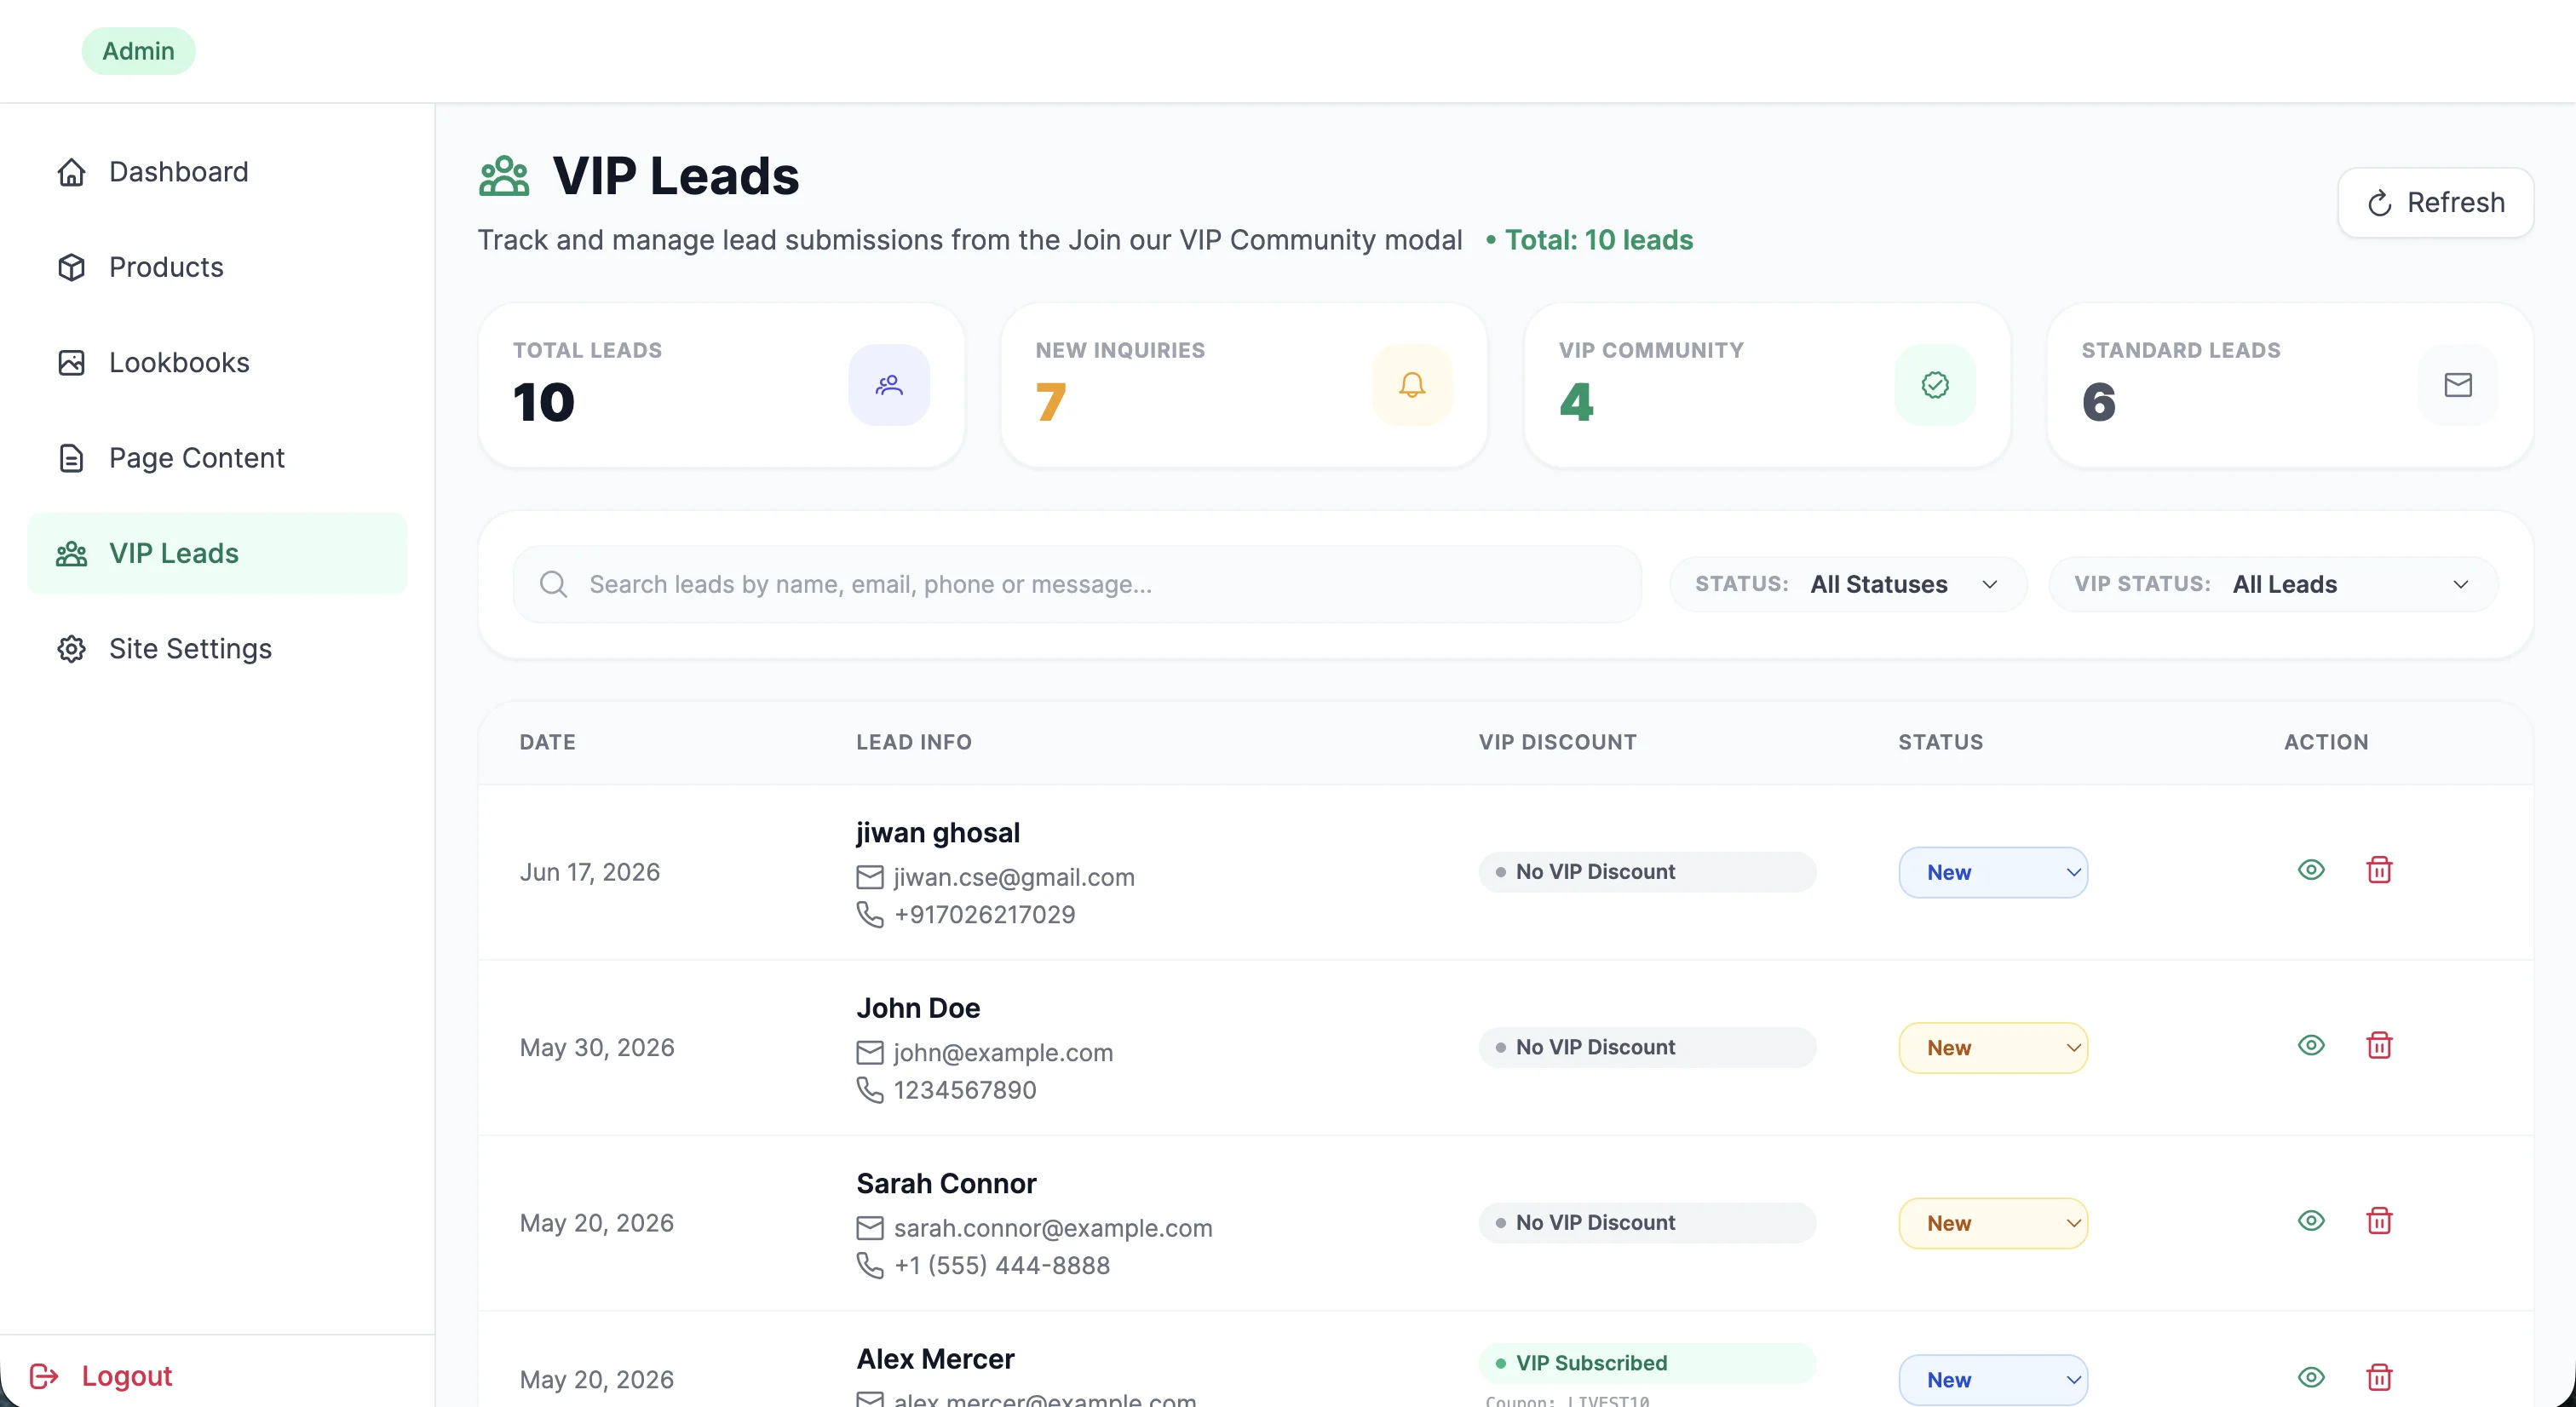Click the Jun 17, 2026 date cell
This screenshot has height=1407, width=2576.
coord(590,872)
